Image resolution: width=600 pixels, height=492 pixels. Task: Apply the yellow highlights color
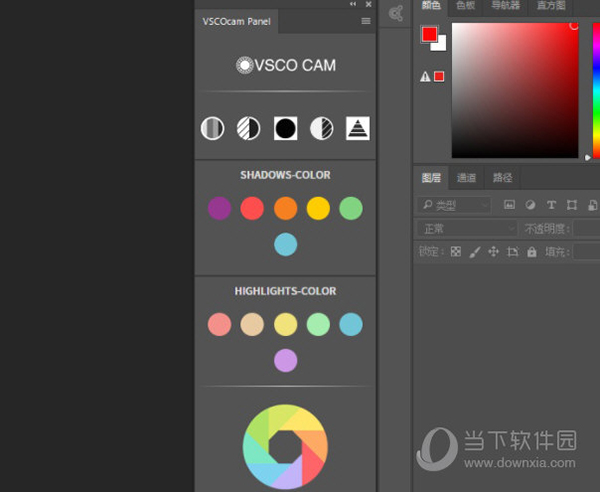point(285,324)
